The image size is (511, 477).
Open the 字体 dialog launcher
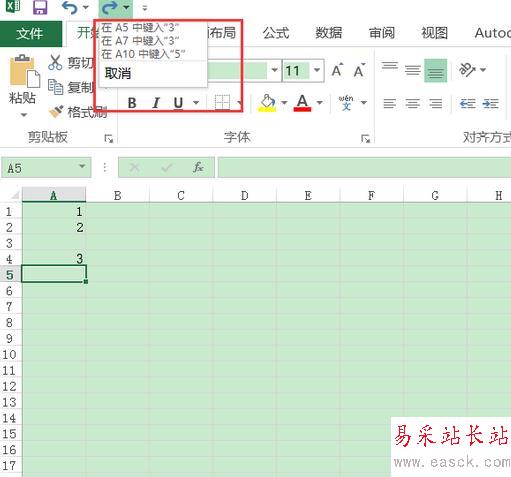tap(366, 138)
